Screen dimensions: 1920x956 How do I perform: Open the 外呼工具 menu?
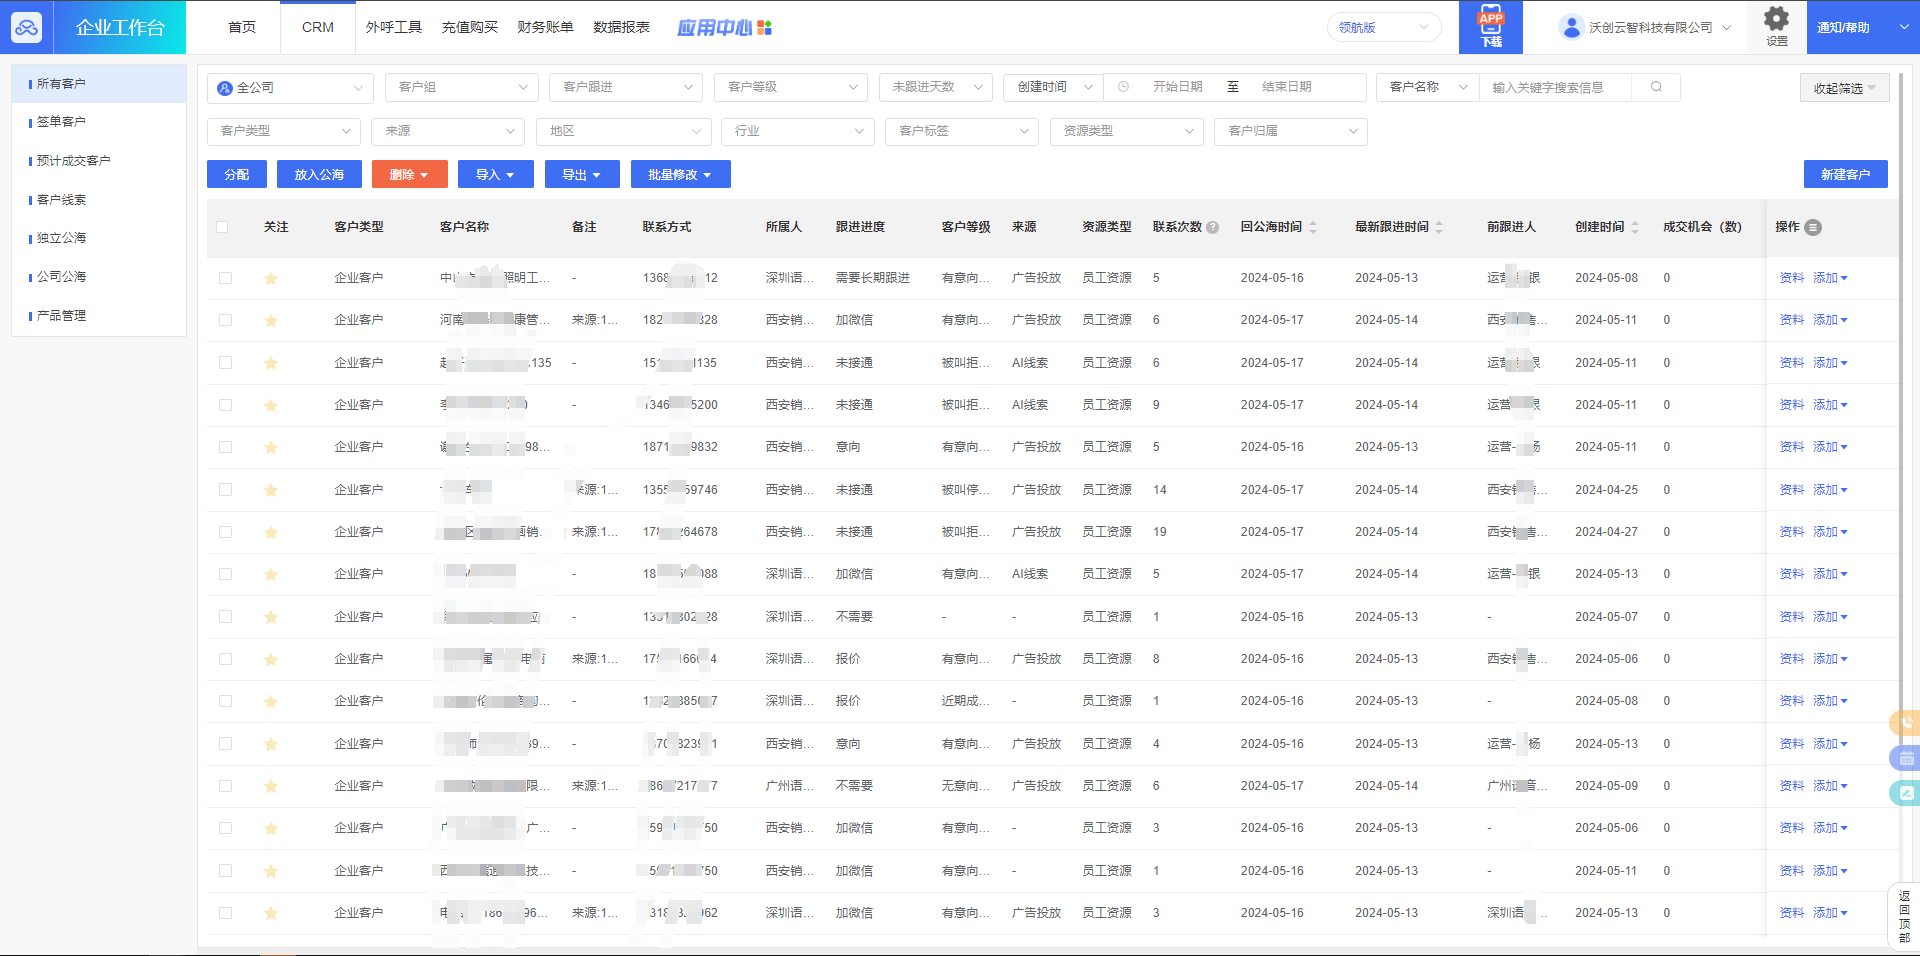point(394,27)
